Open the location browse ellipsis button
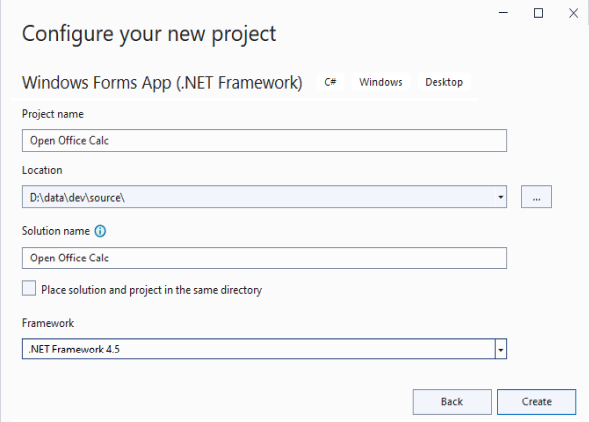 coord(536,197)
